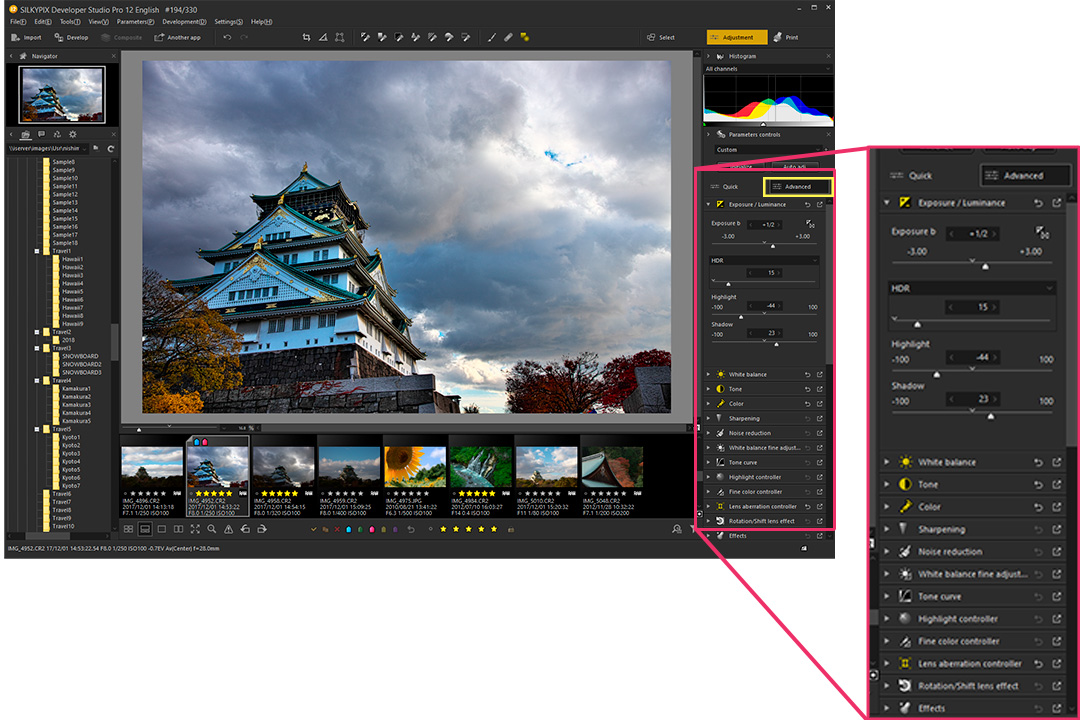Screen dimensions: 1080x720
Task: Click the magnifier icon in the bottom toolbar
Action: [211, 529]
